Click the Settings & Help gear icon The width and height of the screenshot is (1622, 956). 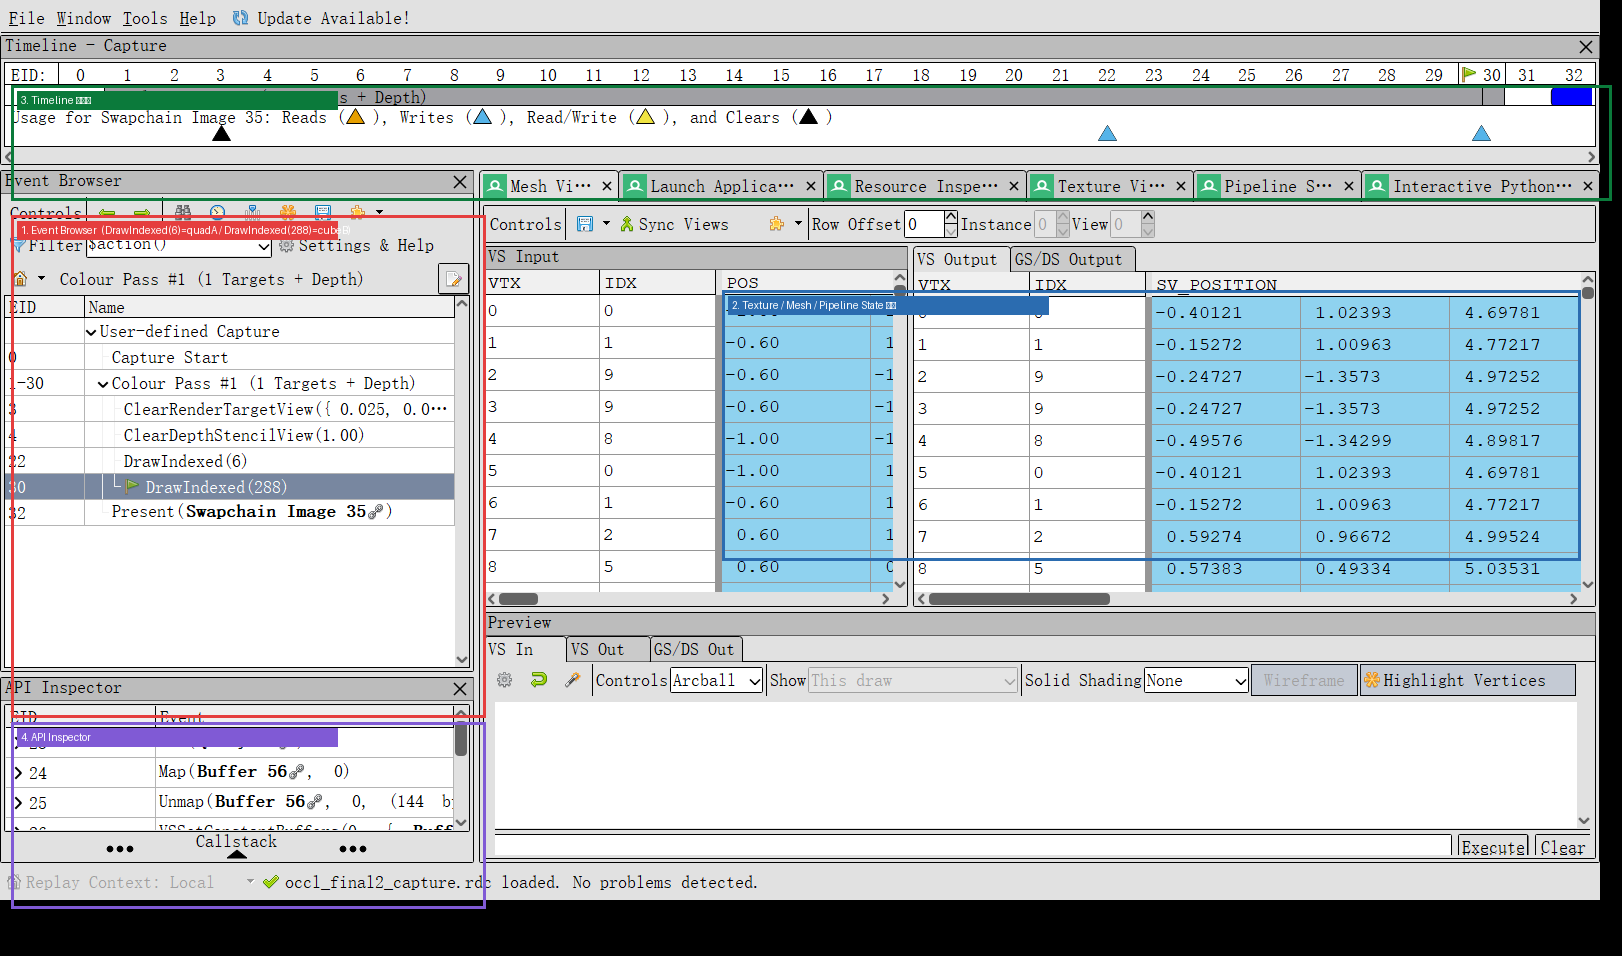[x=287, y=246]
